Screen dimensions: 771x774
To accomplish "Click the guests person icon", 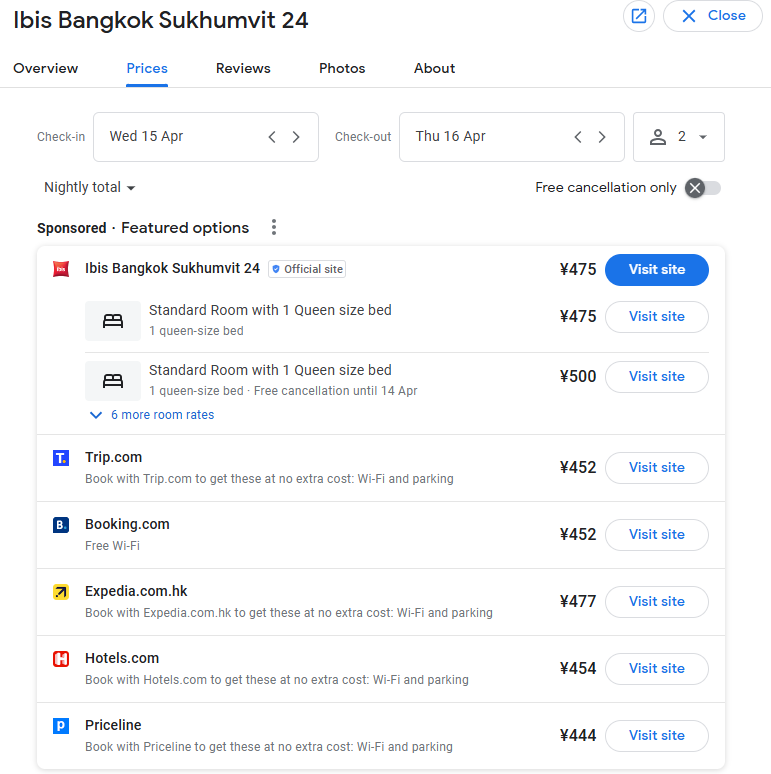I will click(657, 137).
